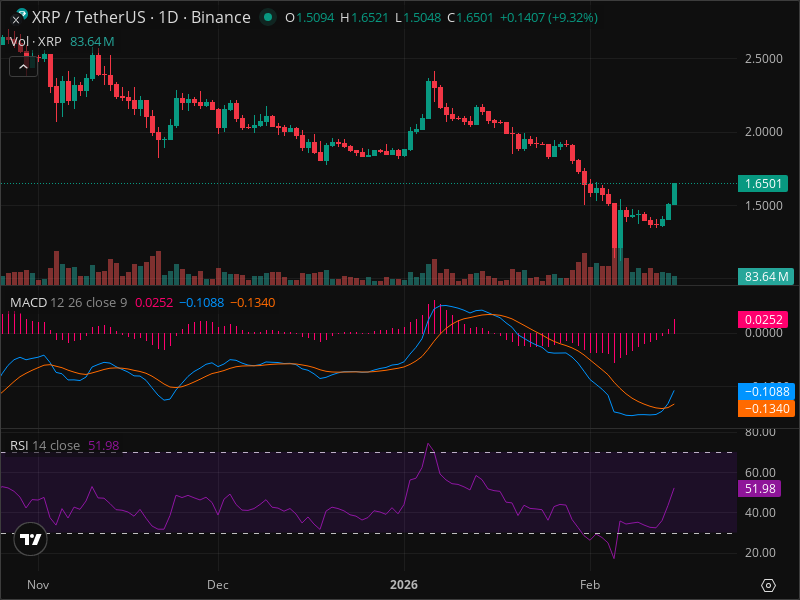Click the 0.0000 MACD axis label

coord(763,333)
